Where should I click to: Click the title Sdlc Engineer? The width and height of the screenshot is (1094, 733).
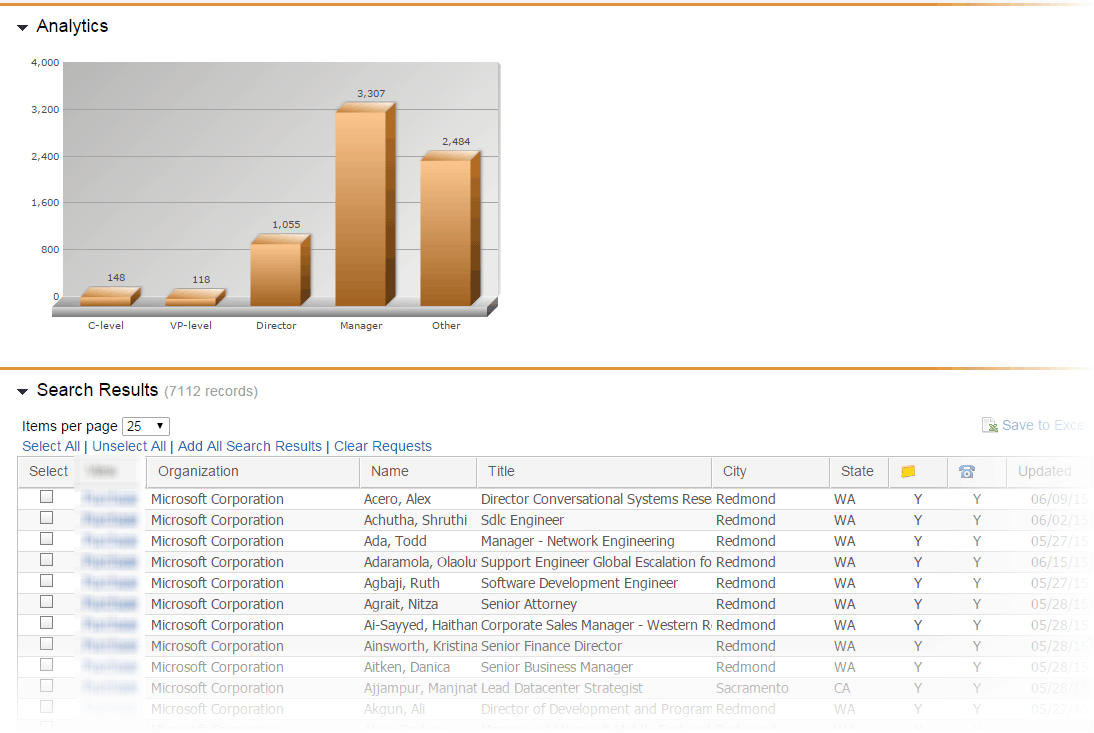click(x=522, y=520)
